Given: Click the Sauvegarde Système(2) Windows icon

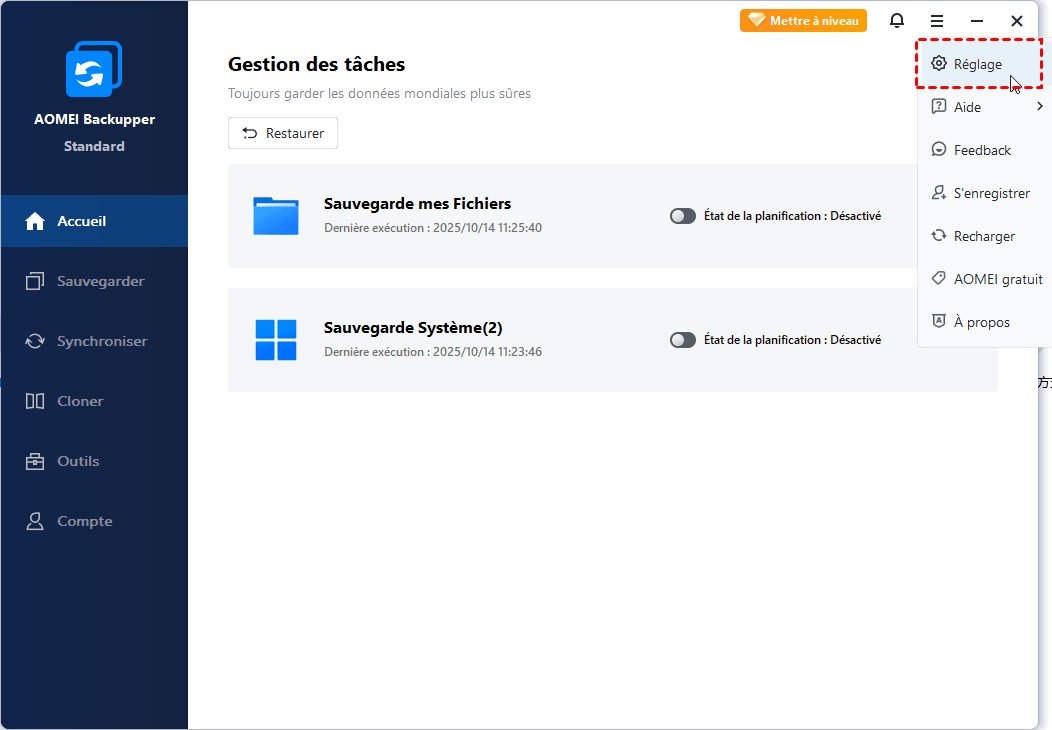Looking at the screenshot, I should pyautogui.click(x=276, y=340).
